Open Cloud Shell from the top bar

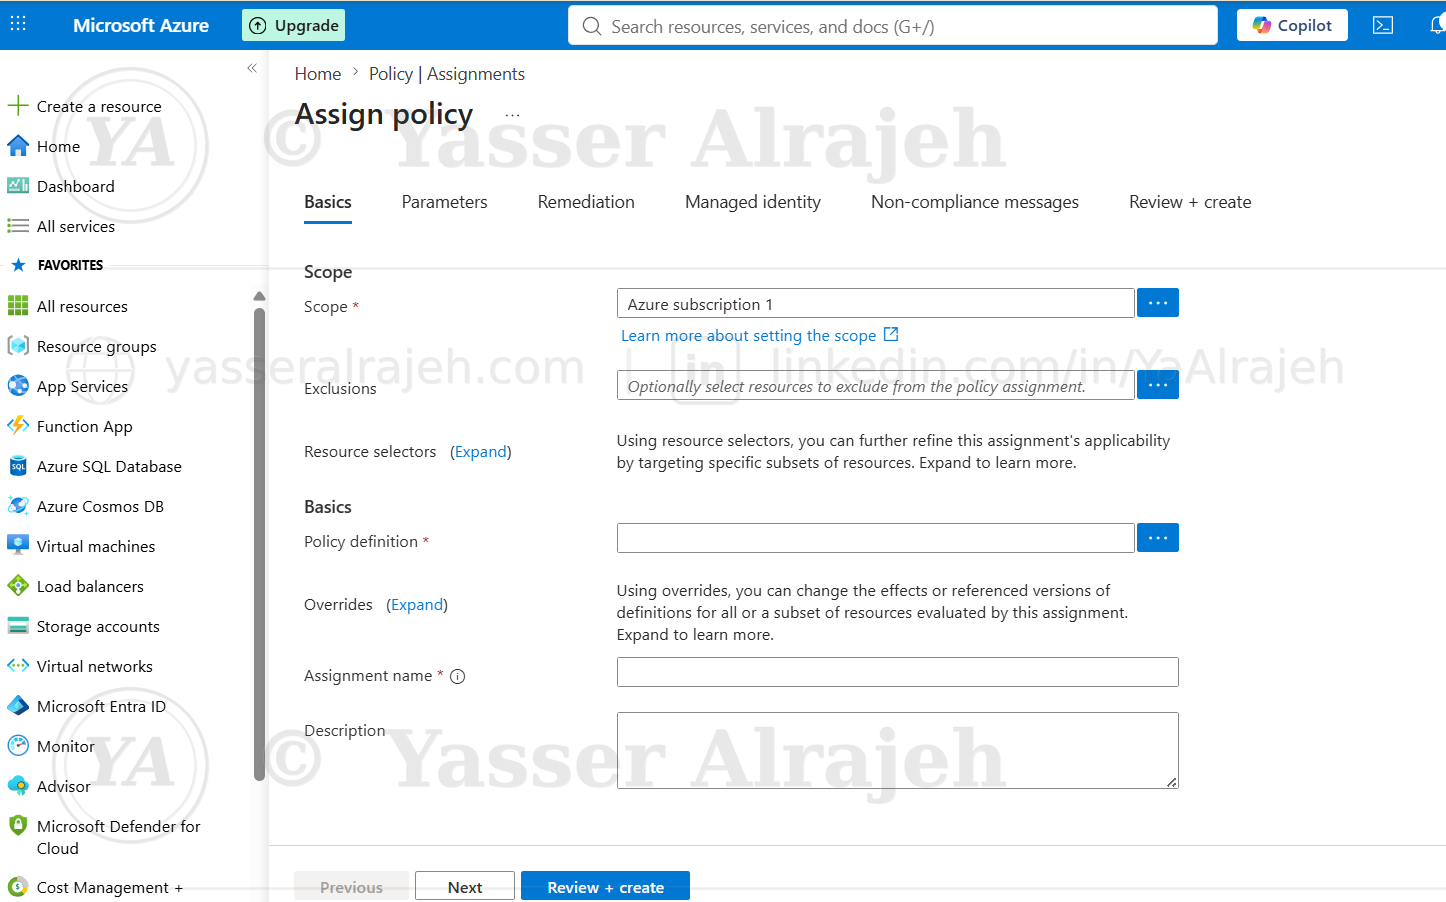(x=1383, y=25)
